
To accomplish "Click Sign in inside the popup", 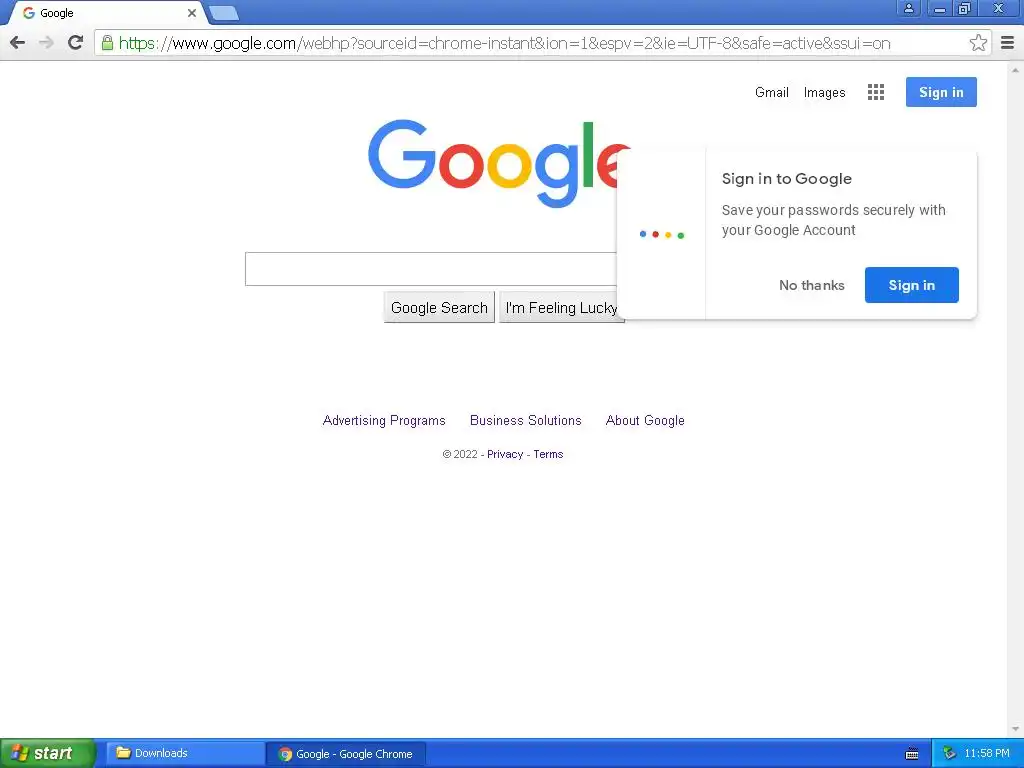I will click(x=912, y=285).
